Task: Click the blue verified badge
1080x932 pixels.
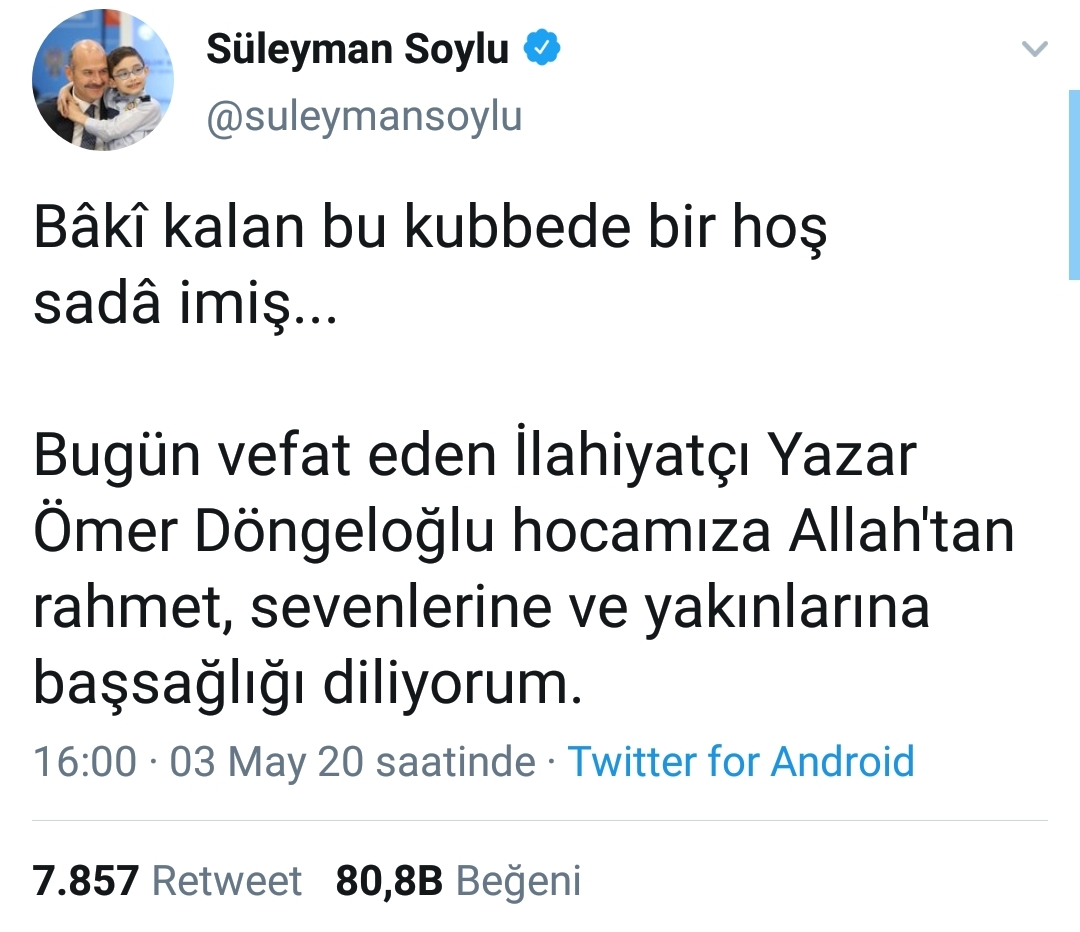Action: [x=543, y=49]
